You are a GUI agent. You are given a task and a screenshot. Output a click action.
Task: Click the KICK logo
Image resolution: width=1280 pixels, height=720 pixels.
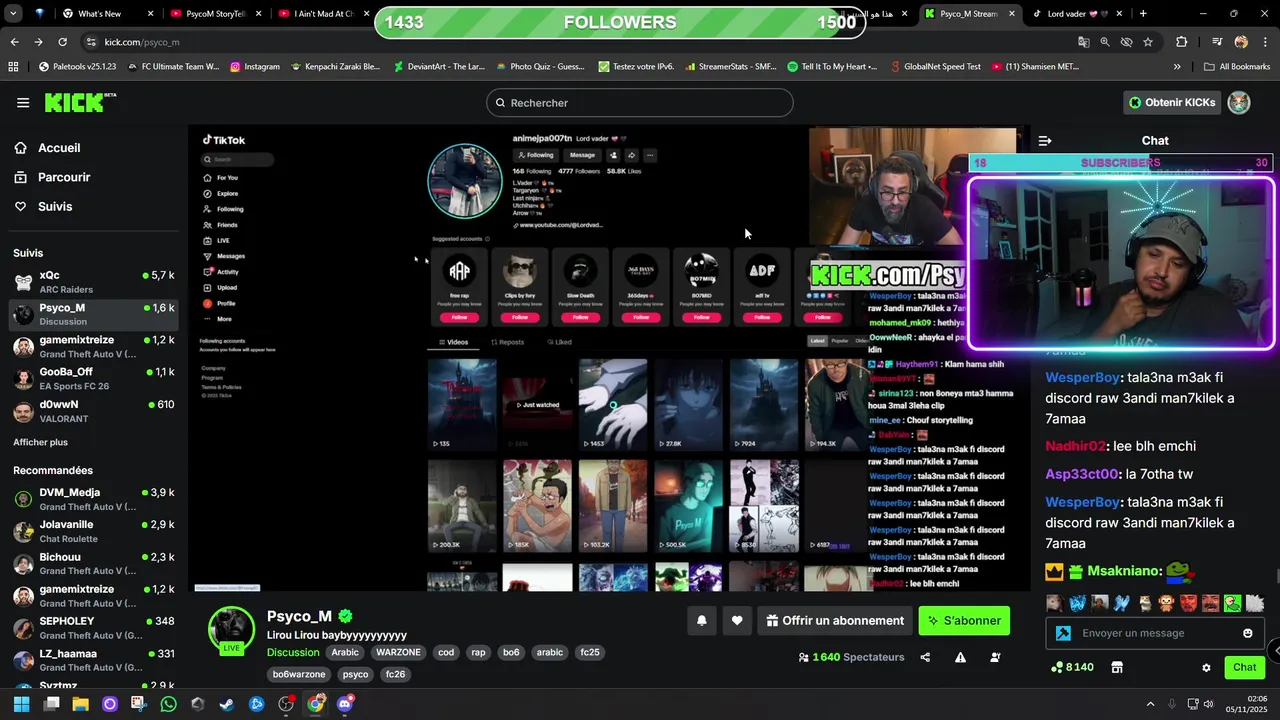80,102
